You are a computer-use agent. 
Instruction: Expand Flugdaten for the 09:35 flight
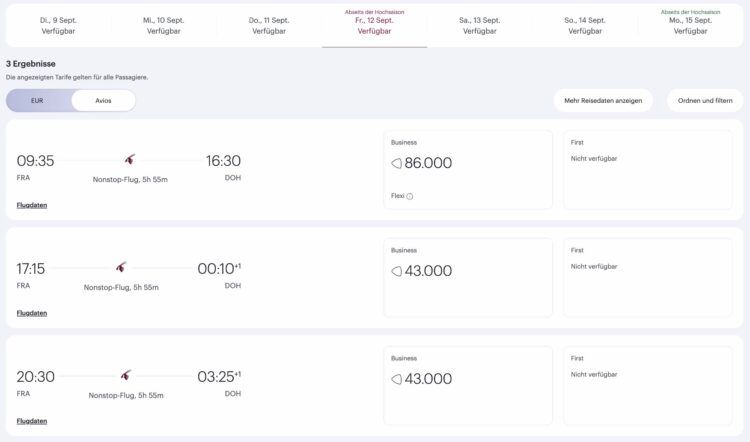(x=32, y=205)
